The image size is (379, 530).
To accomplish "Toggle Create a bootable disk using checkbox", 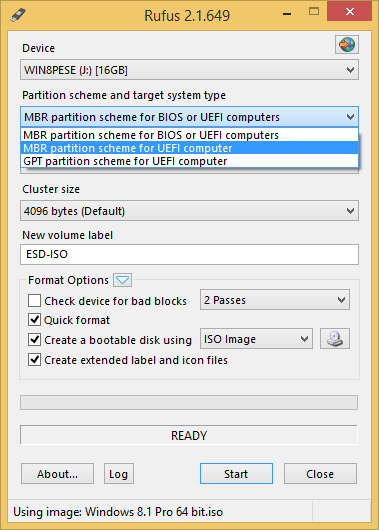I will tap(34, 339).
